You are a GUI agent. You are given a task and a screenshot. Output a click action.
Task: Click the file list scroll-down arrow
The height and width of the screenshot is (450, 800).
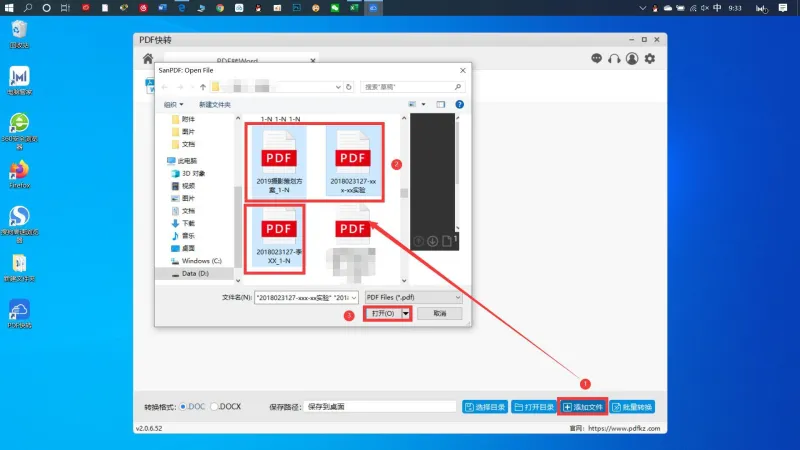[x=404, y=280]
